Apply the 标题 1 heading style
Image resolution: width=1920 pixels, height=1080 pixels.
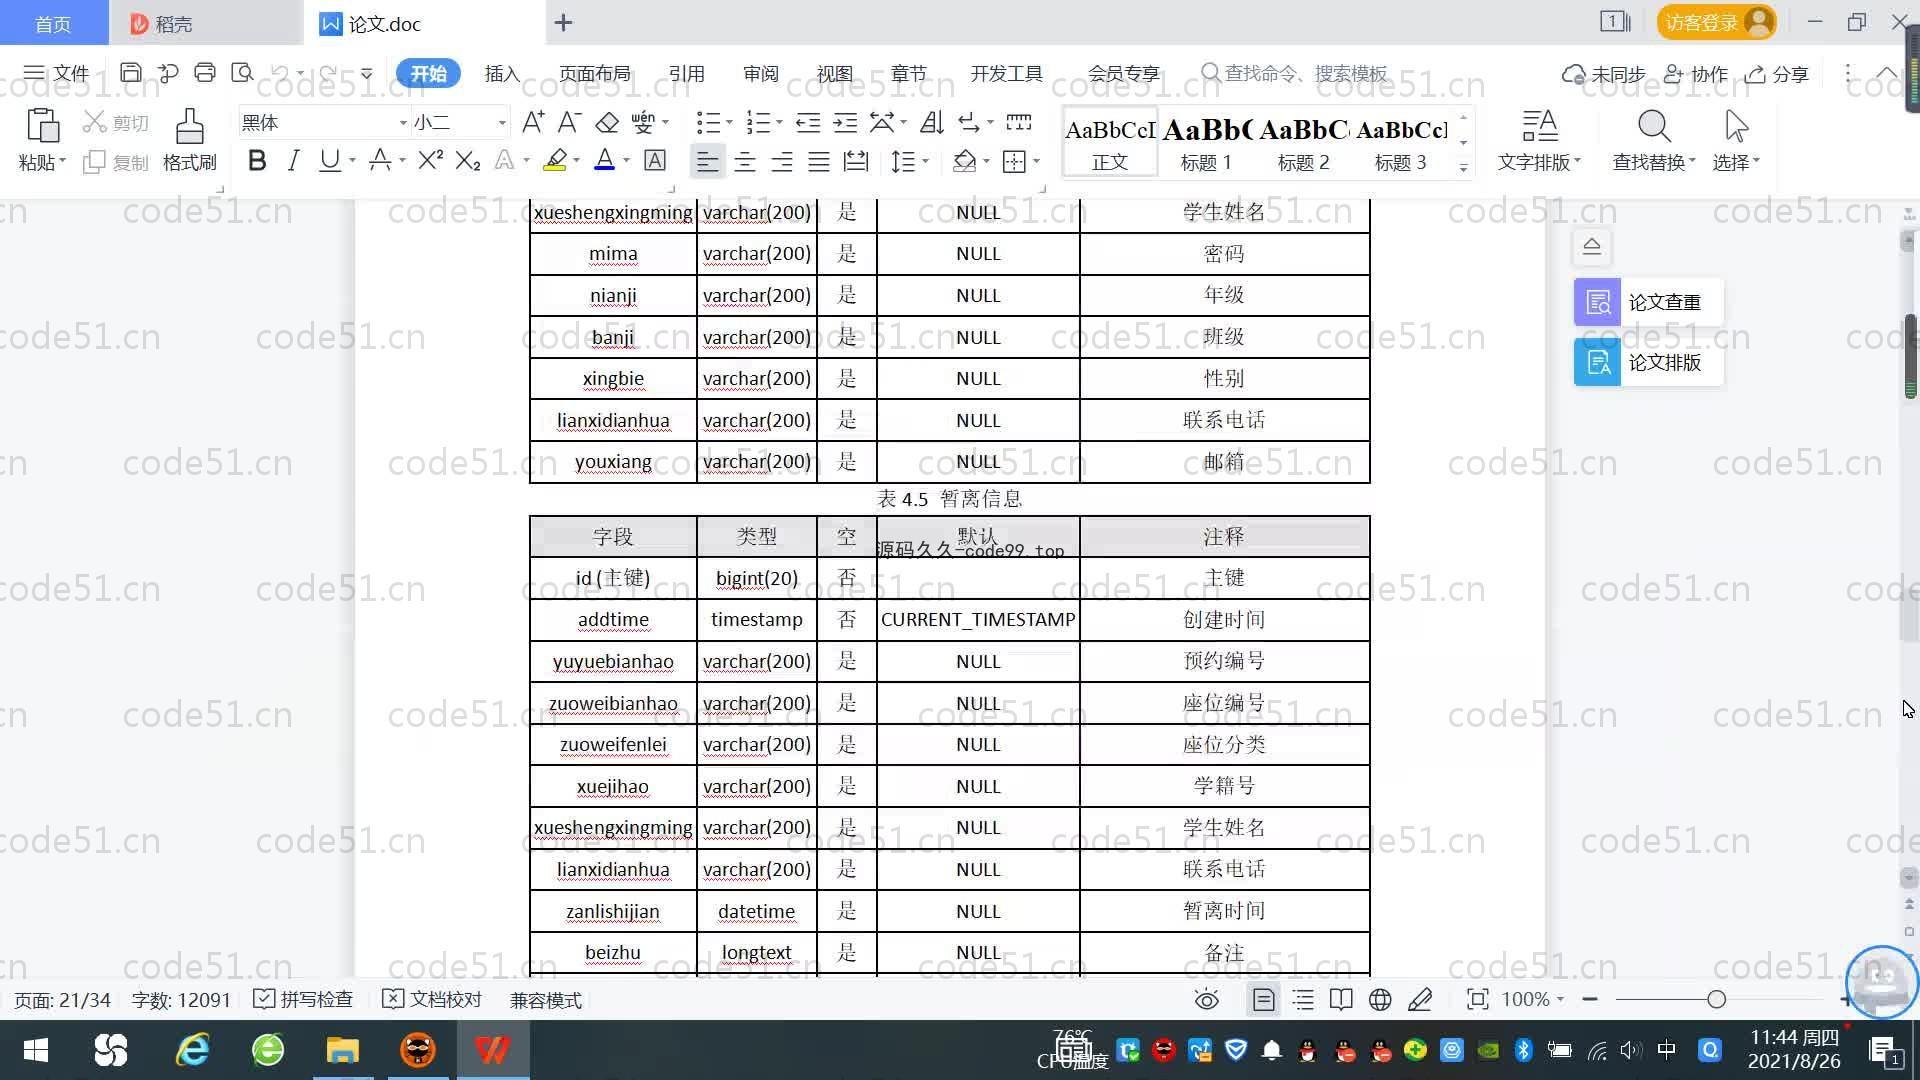click(x=1206, y=143)
